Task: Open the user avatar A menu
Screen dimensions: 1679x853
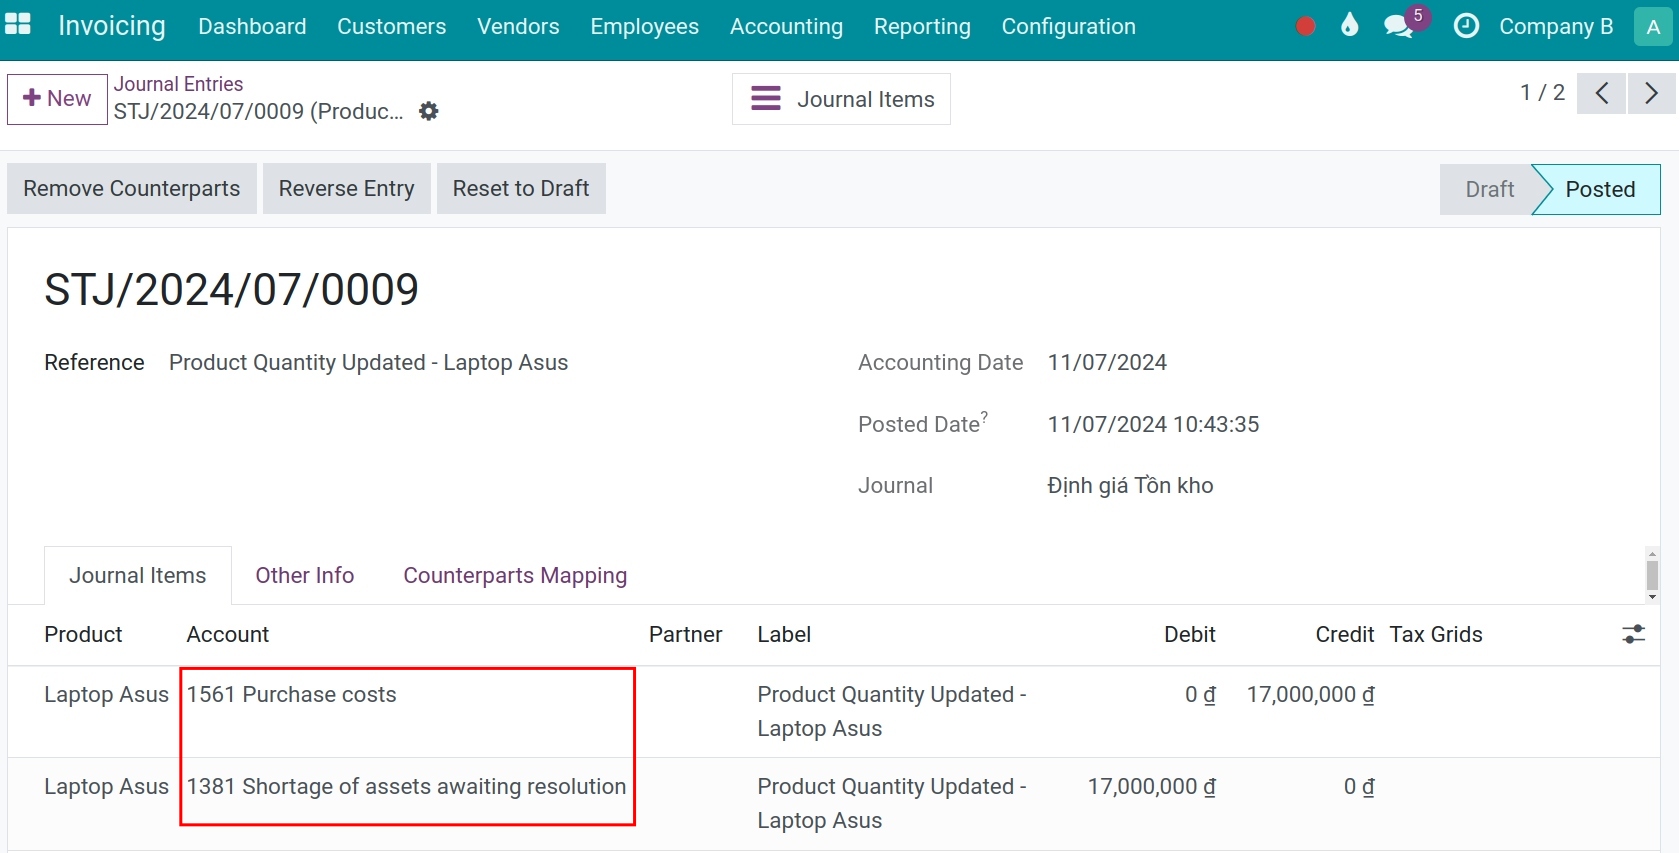Action: [x=1653, y=27]
